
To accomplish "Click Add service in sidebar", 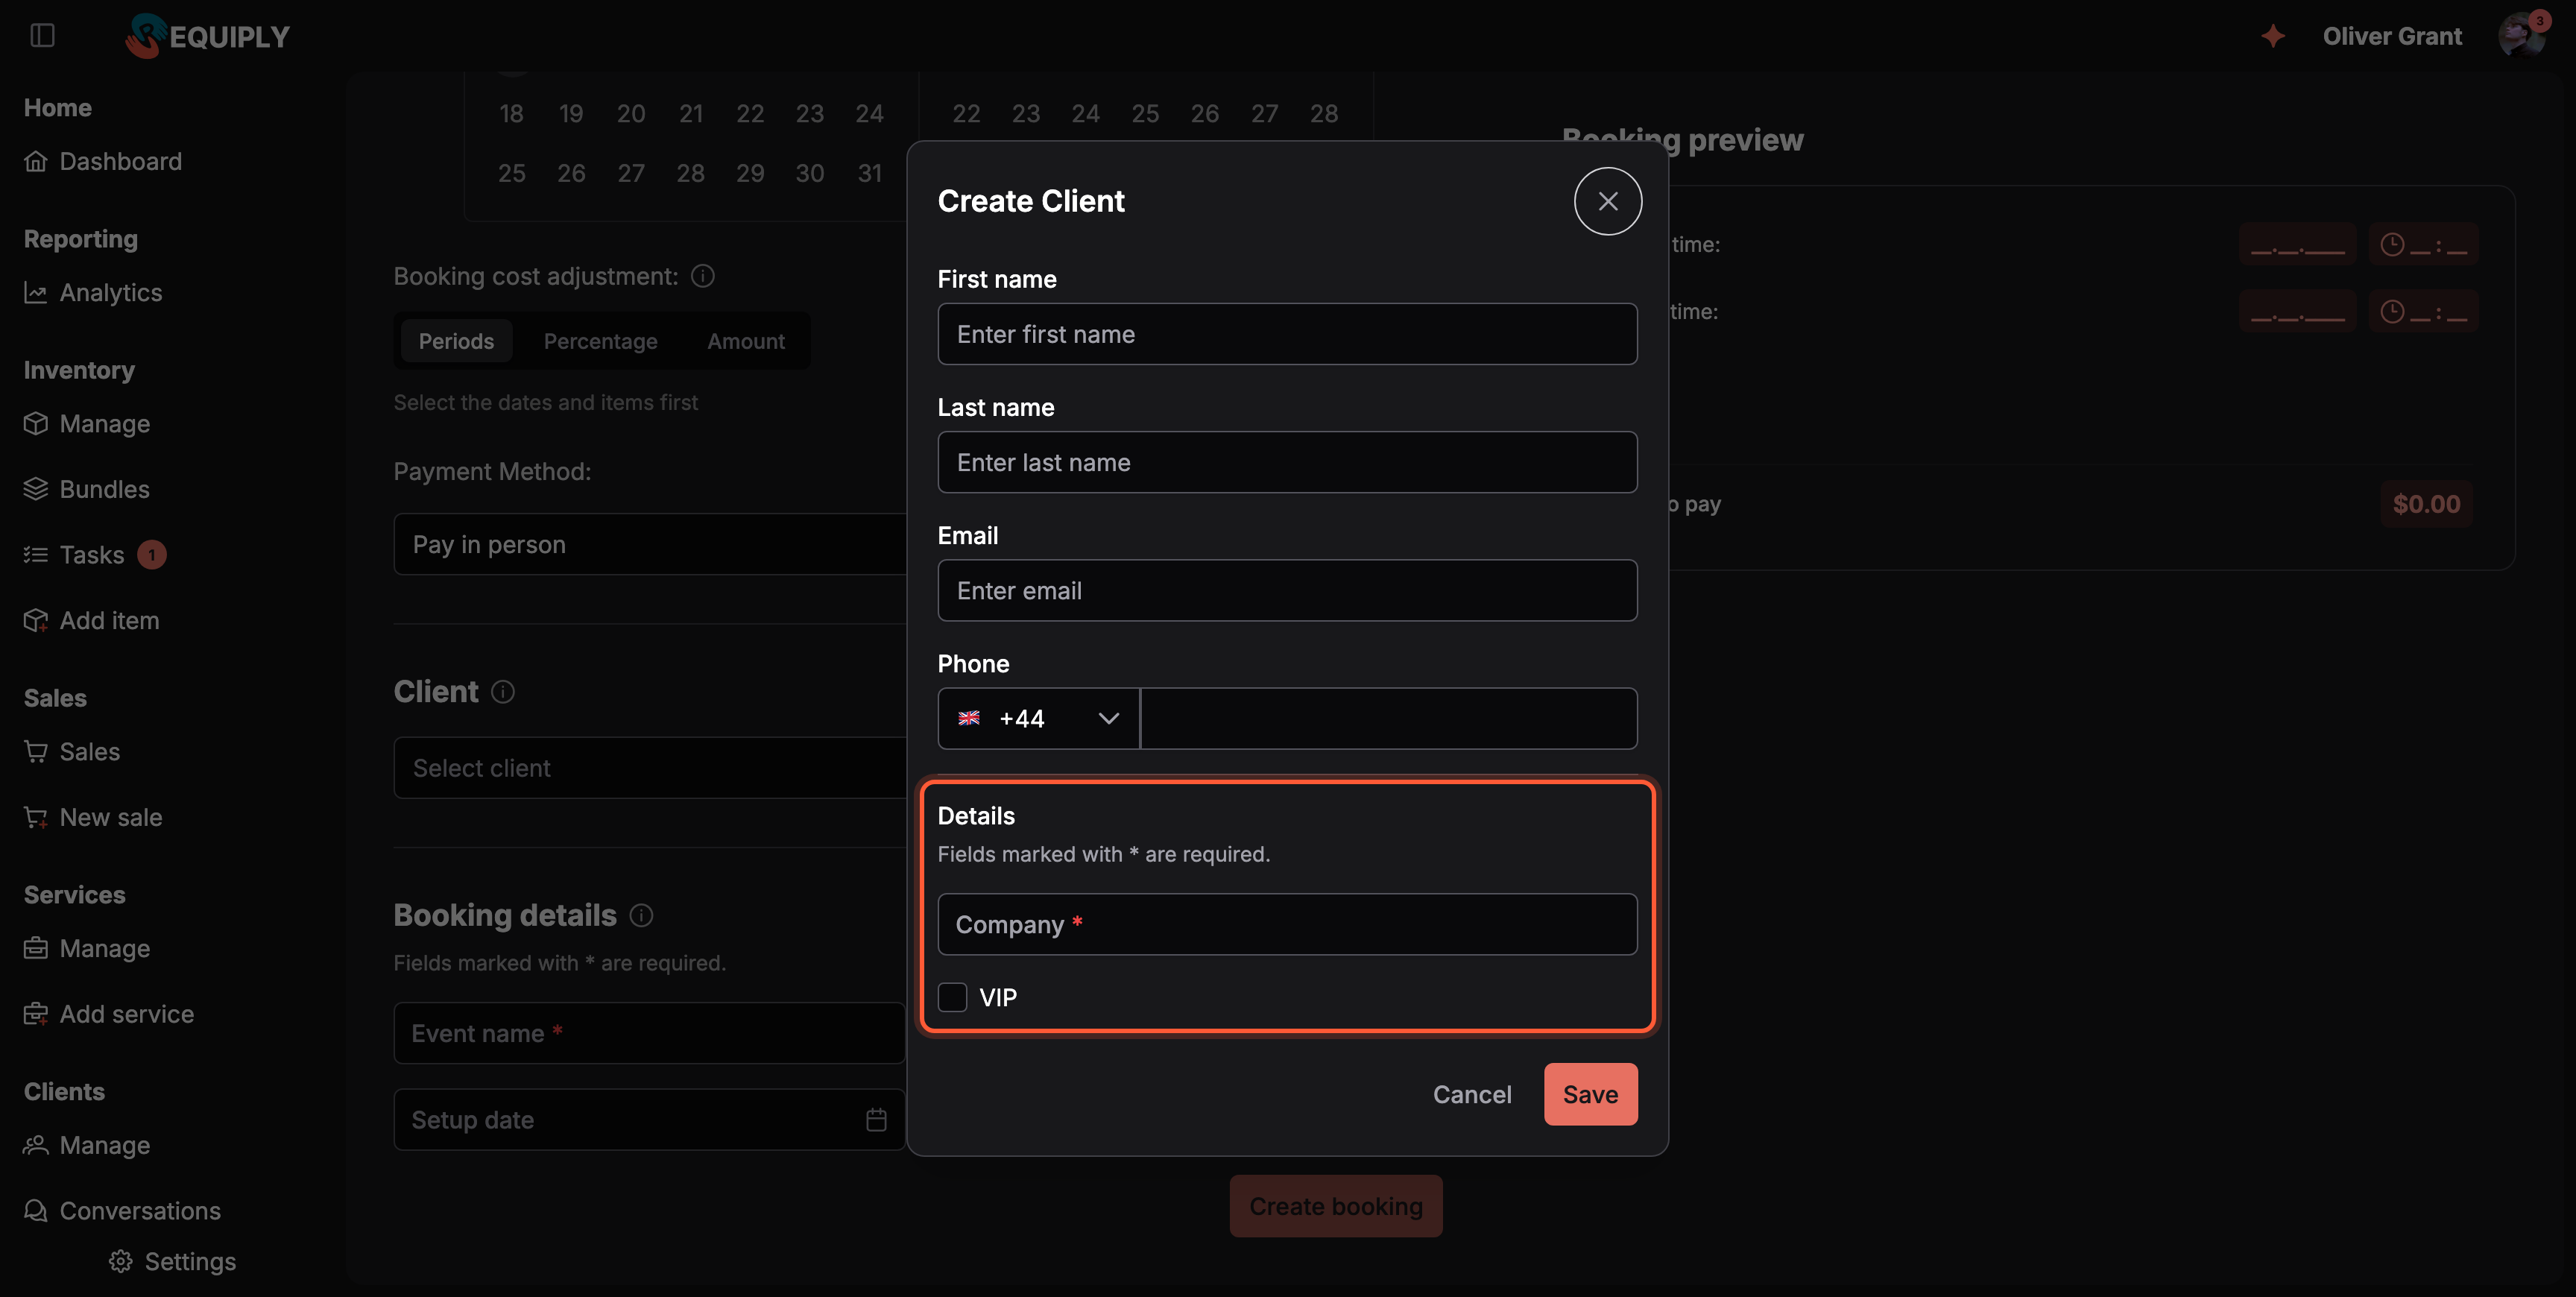I will 109,1014.
